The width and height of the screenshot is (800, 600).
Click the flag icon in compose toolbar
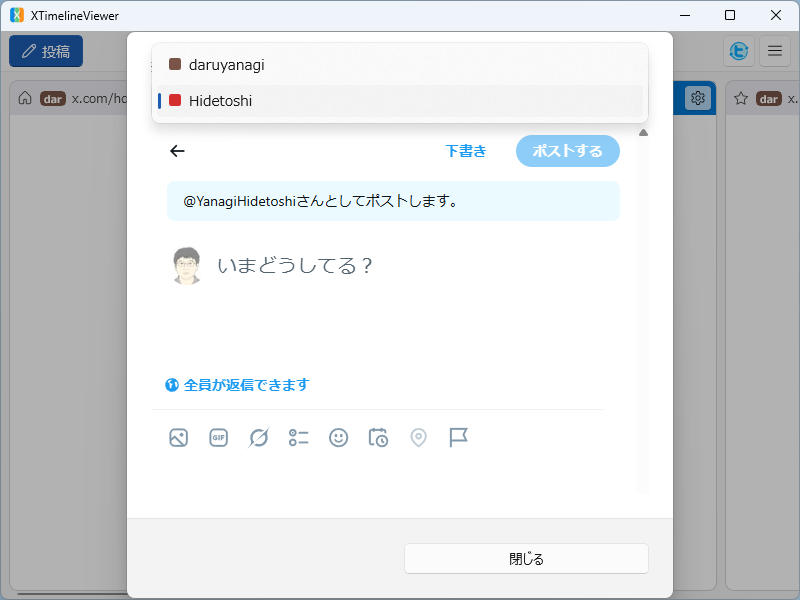pos(458,438)
